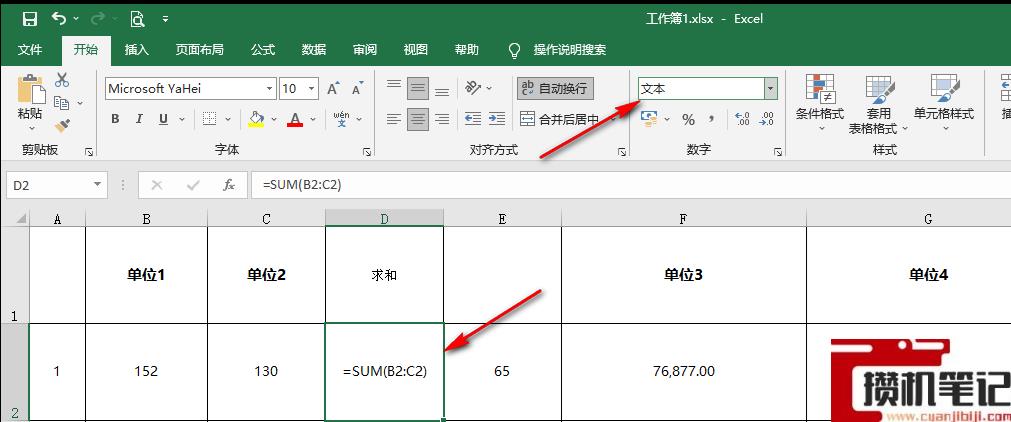
Task: Expand the Borders options arrow
Action: coord(227,119)
